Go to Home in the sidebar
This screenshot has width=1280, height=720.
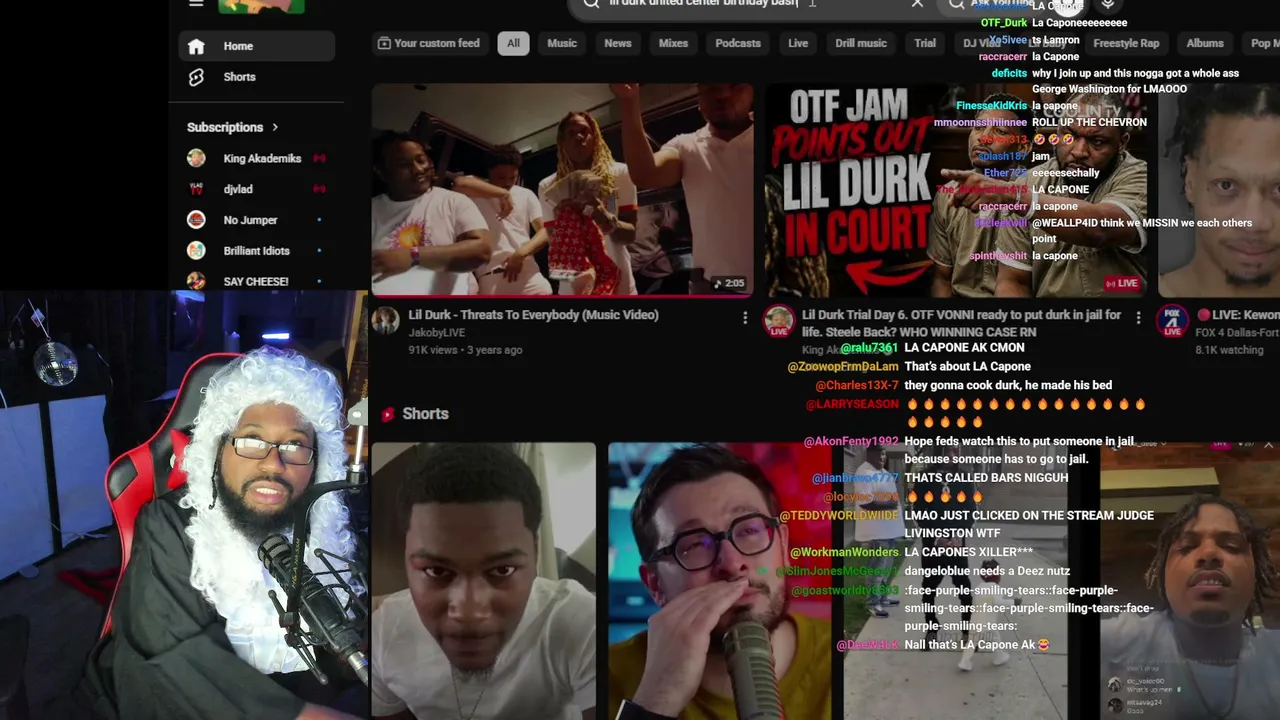coord(257,46)
